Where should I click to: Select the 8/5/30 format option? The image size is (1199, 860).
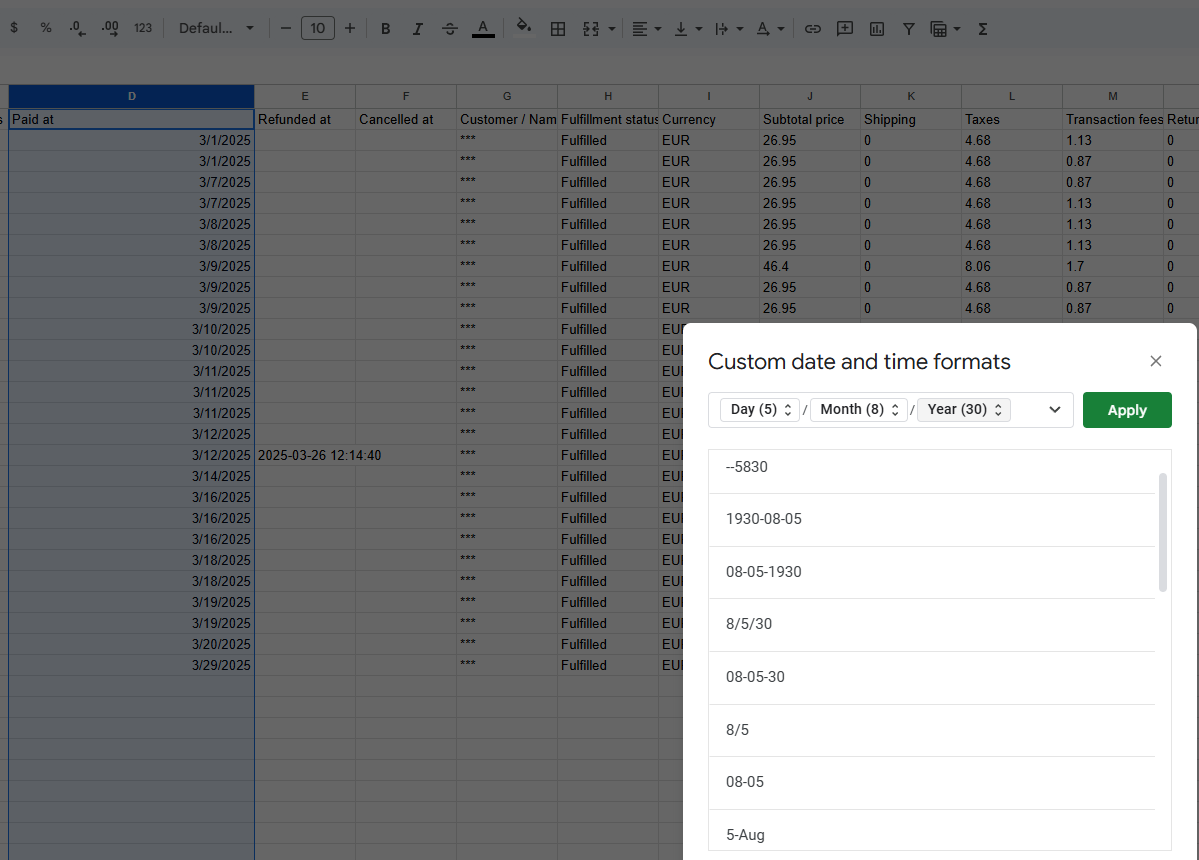pos(931,625)
